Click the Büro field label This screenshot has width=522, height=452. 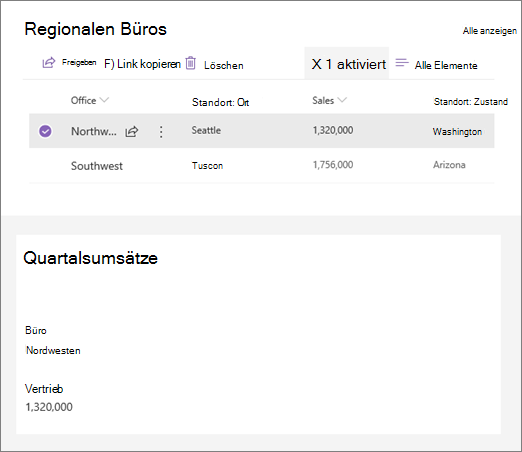pyautogui.click(x=36, y=330)
